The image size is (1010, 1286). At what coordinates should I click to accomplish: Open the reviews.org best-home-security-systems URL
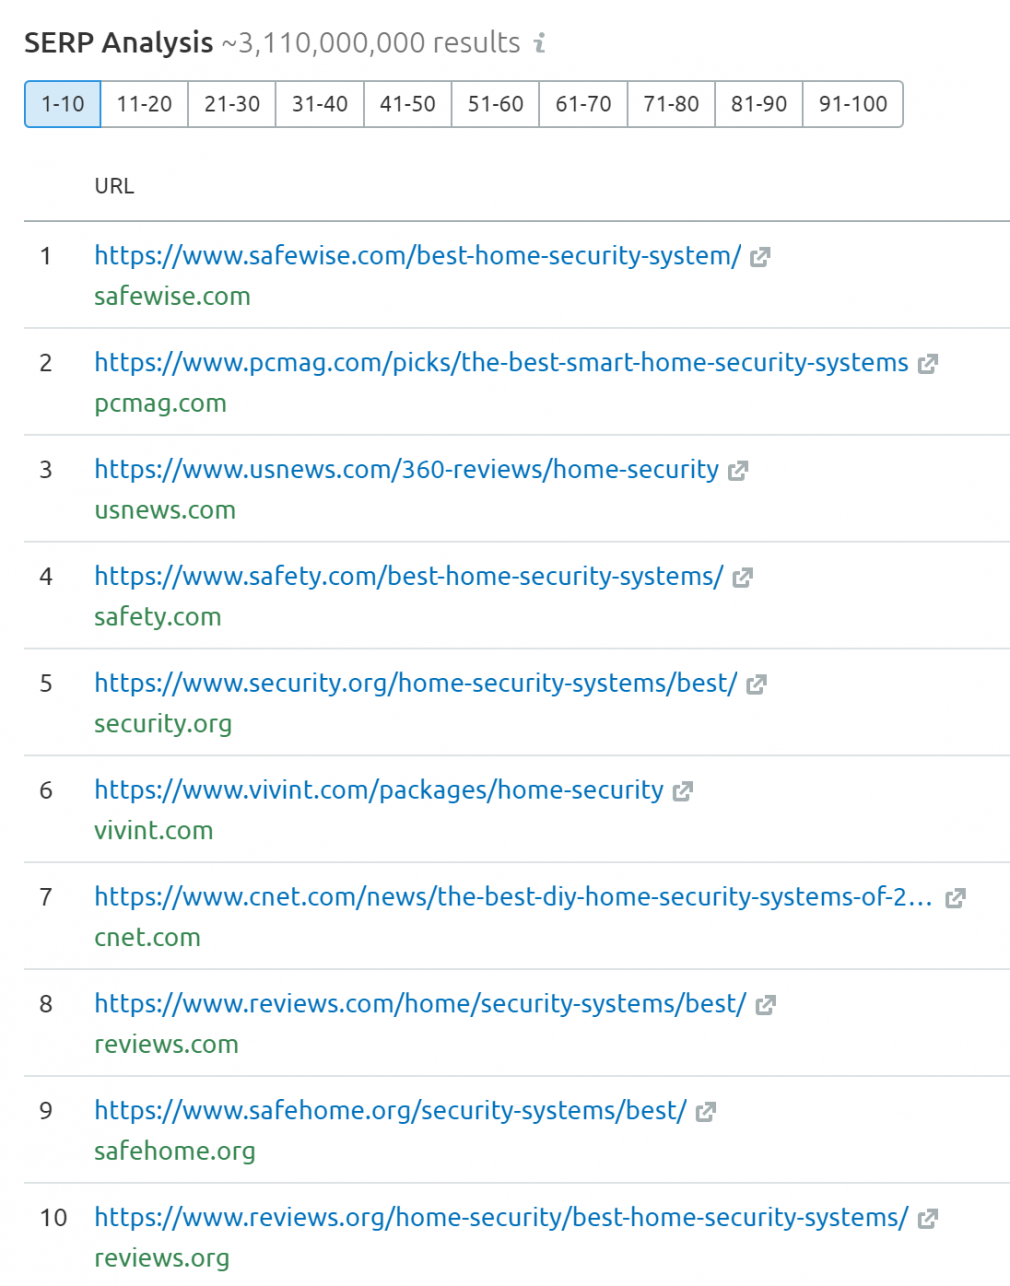tap(502, 1218)
